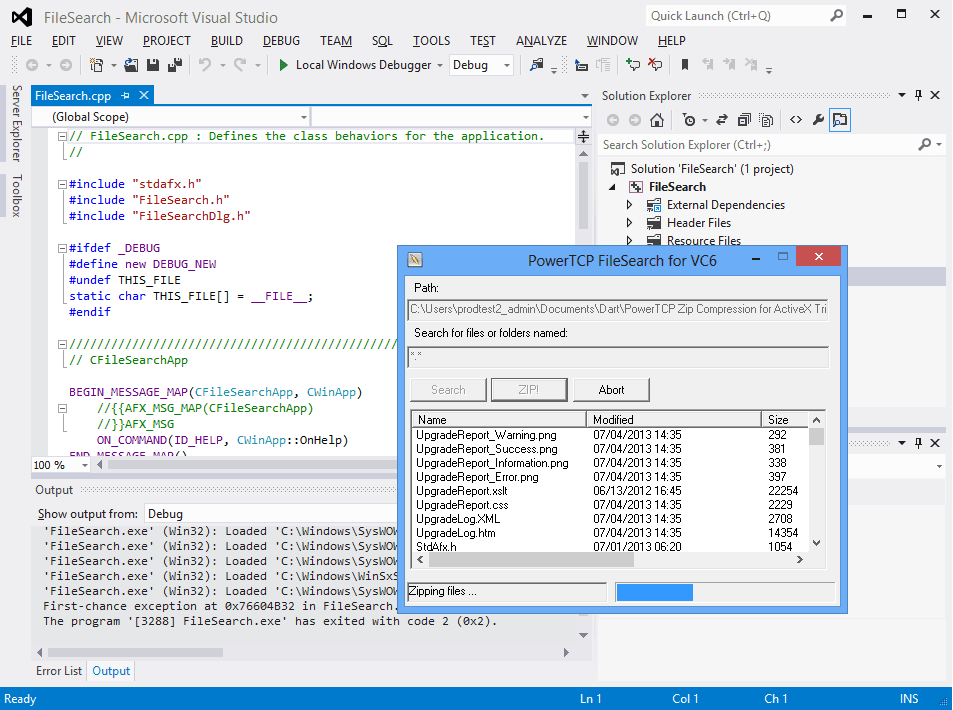The image size is (953, 710).
Task: Switch to the Error List tab
Action: [x=59, y=670]
